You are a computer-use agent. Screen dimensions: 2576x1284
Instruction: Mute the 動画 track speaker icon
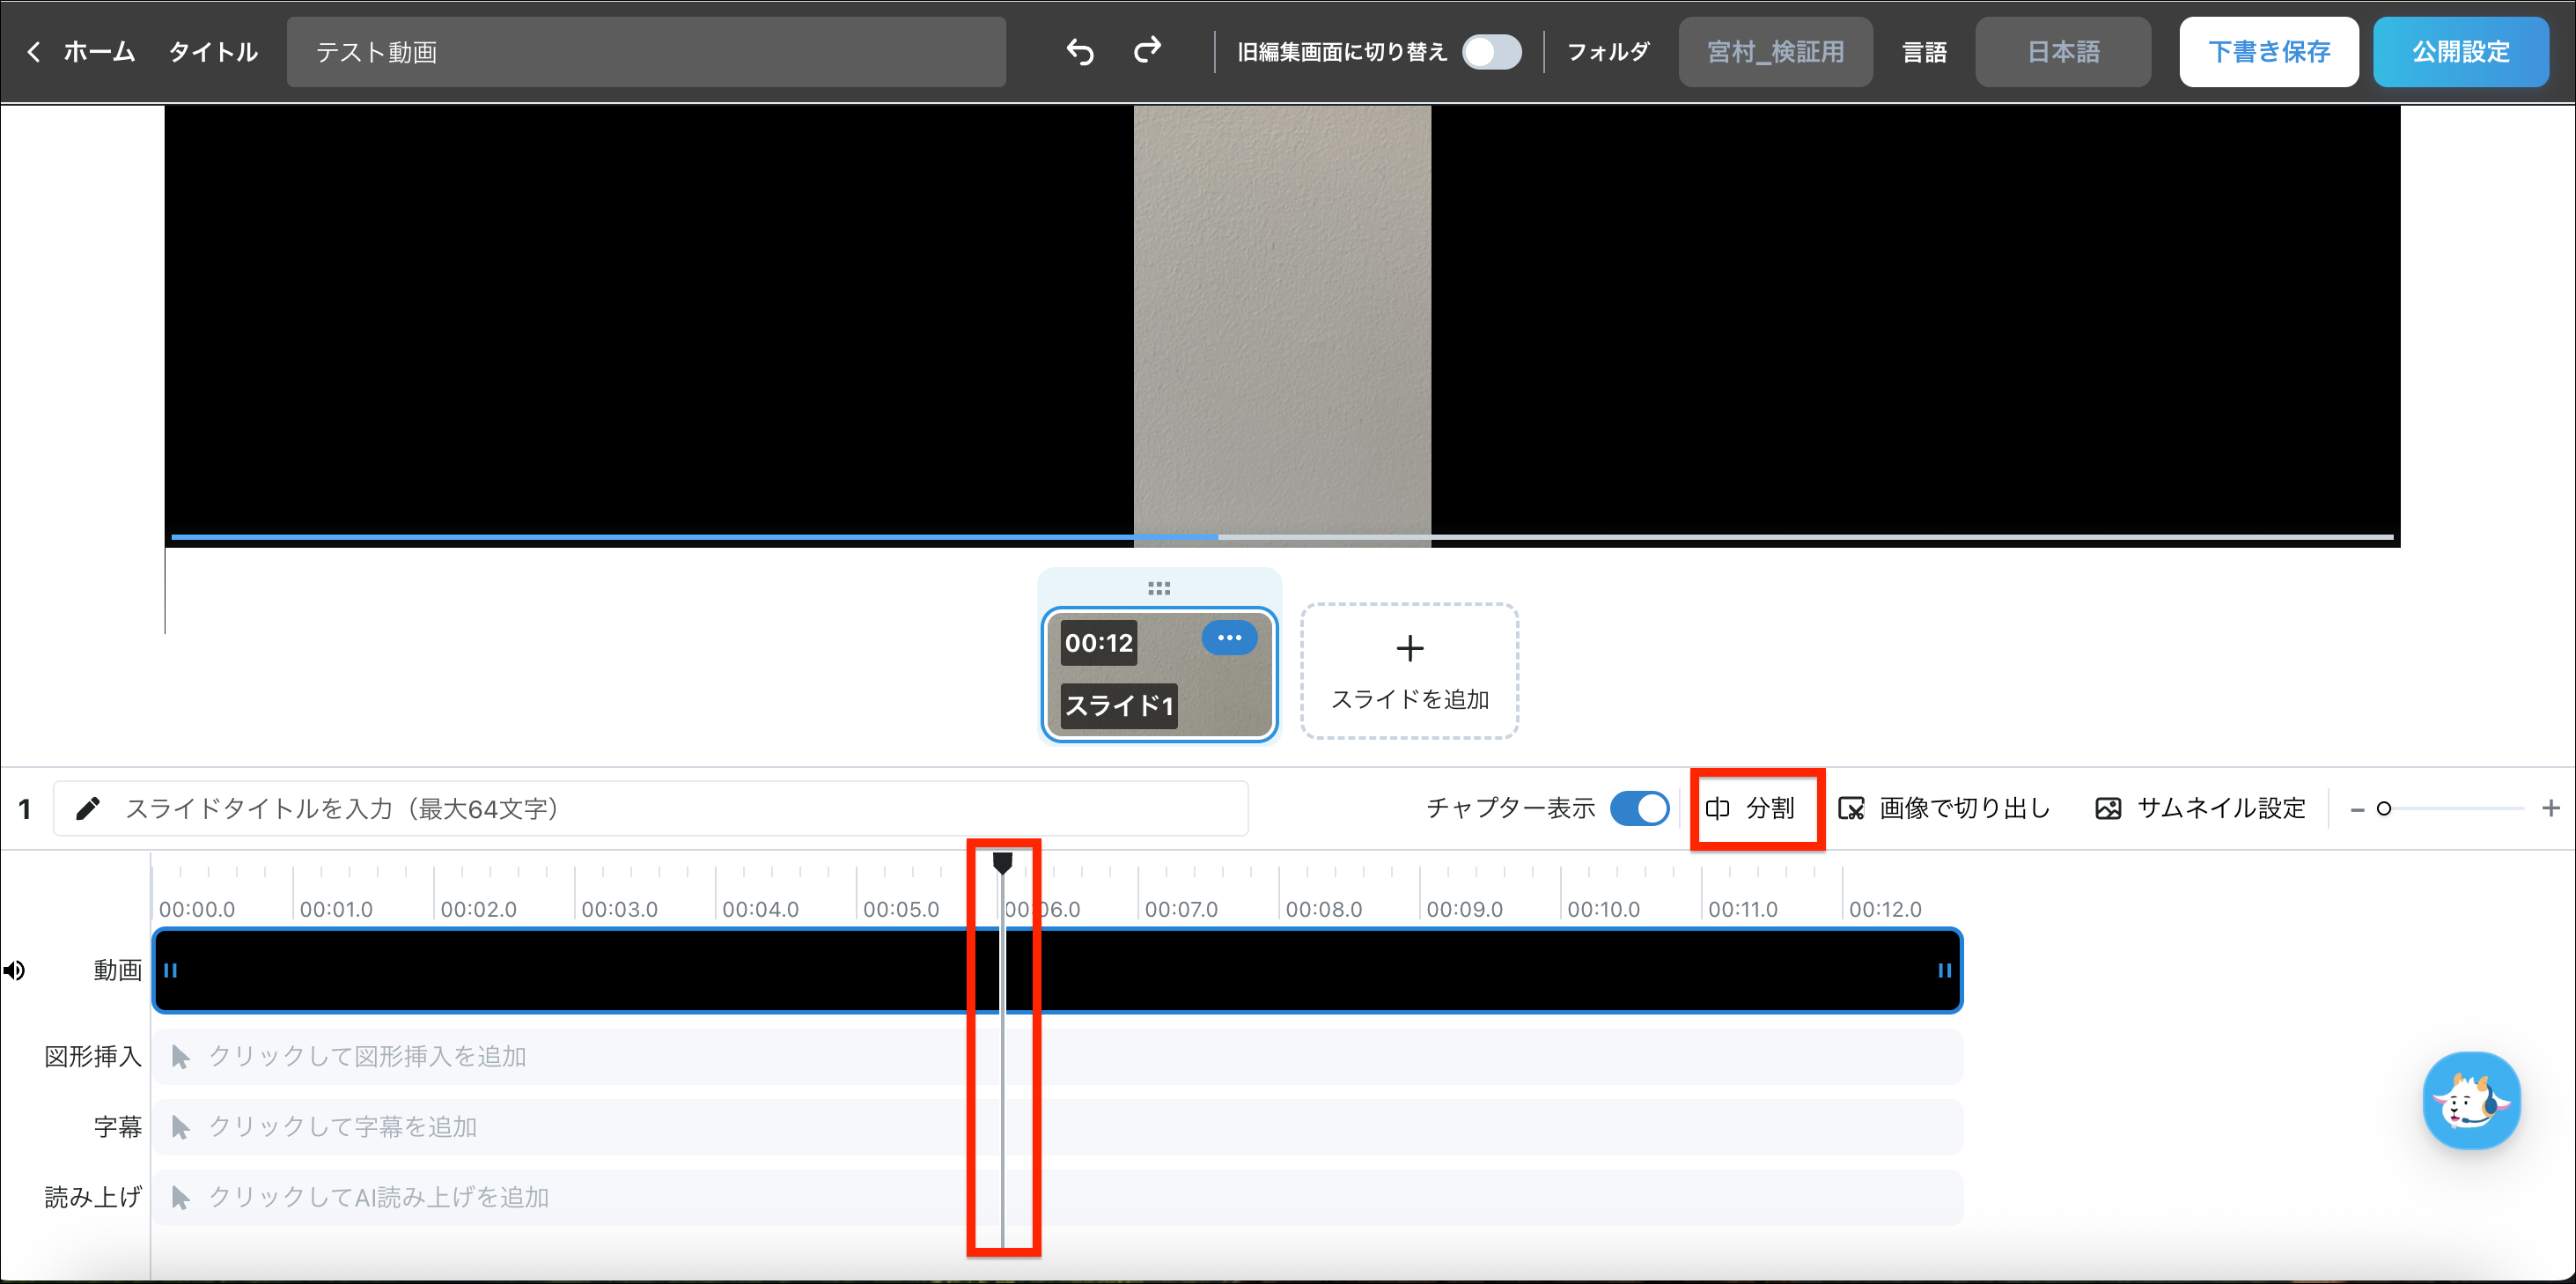(15, 970)
